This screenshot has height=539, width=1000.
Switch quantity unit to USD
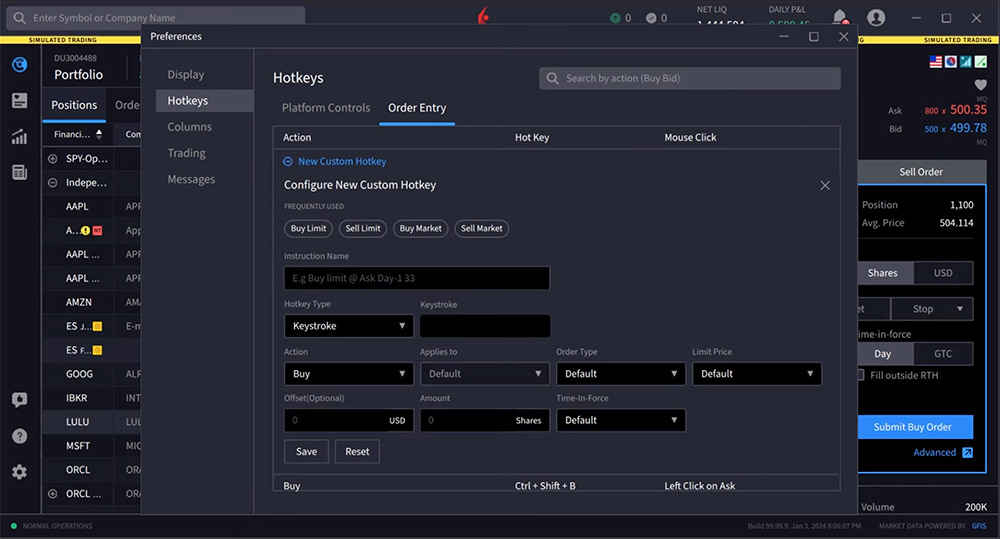(x=942, y=273)
